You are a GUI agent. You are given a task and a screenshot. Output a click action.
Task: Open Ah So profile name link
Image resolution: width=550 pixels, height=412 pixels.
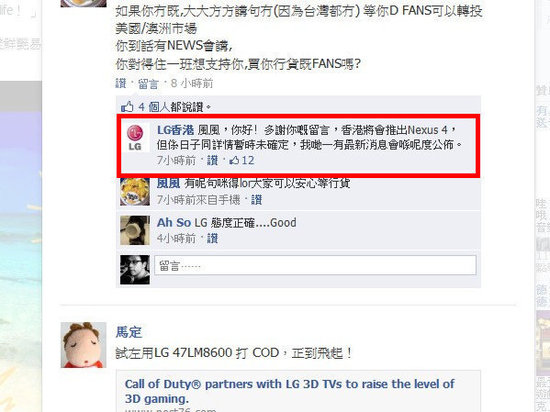pos(174,223)
